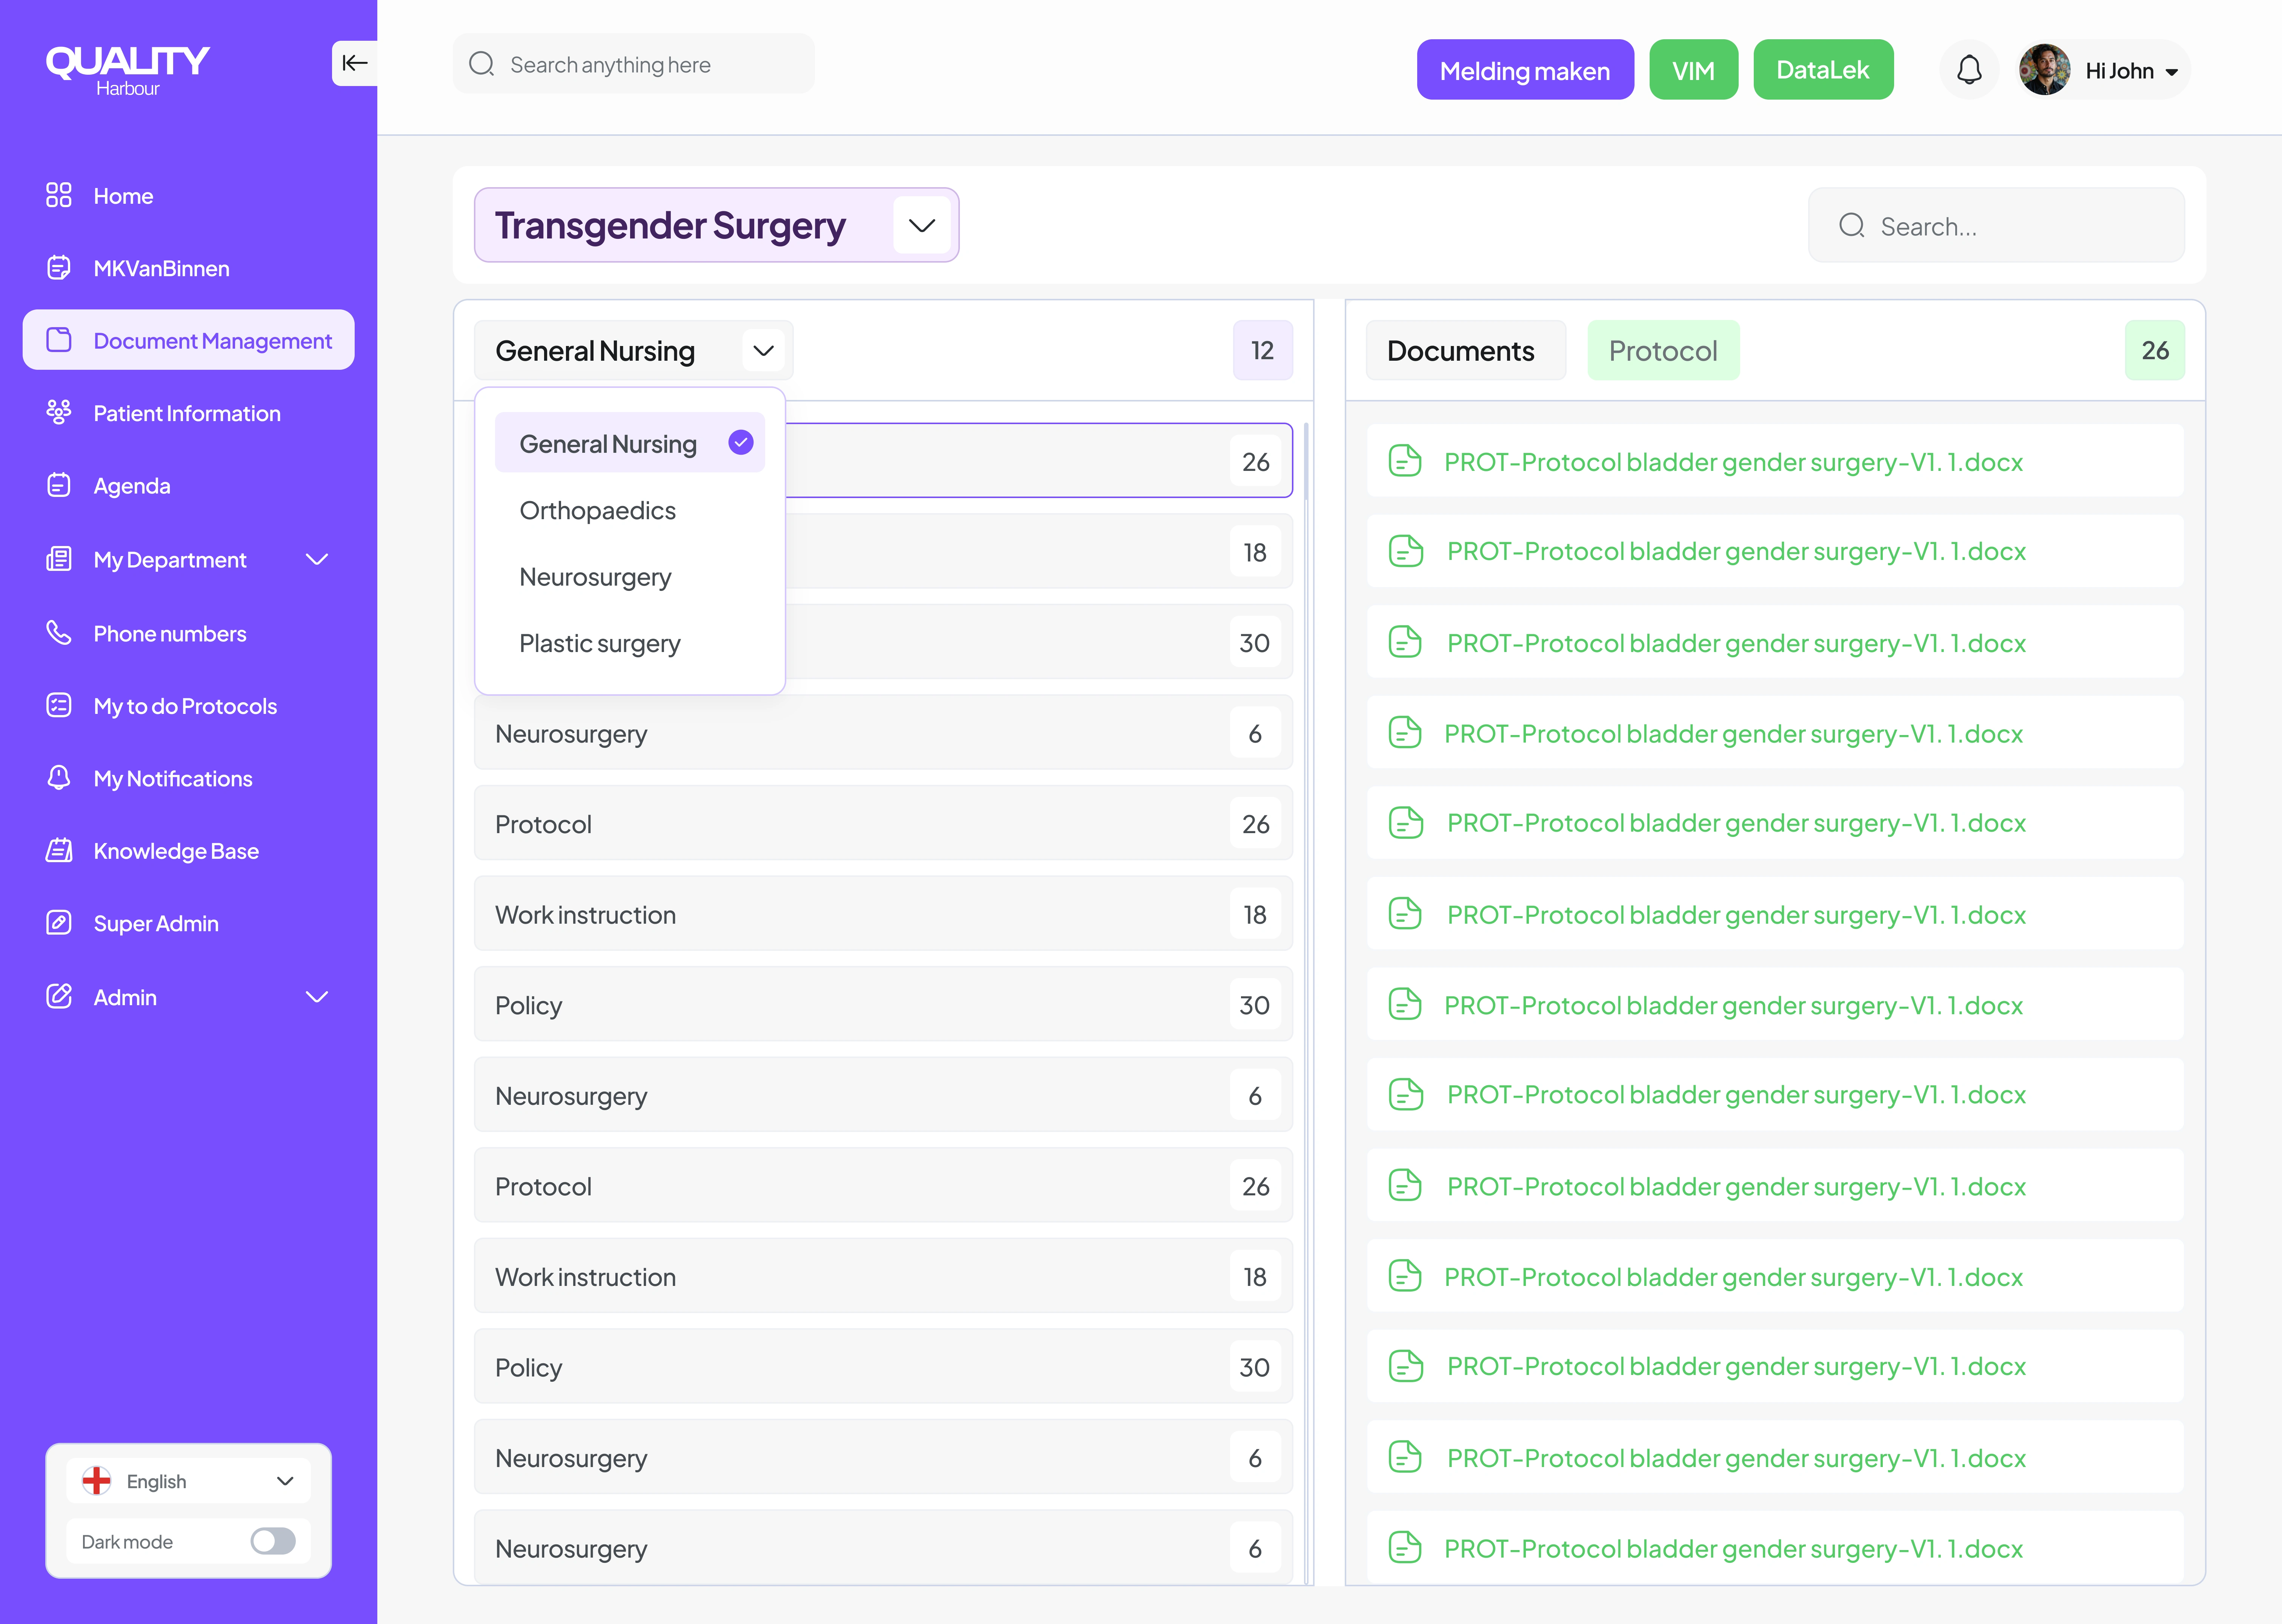Click the Super Admin icon
Image resolution: width=2282 pixels, height=1624 pixels.
[x=59, y=922]
